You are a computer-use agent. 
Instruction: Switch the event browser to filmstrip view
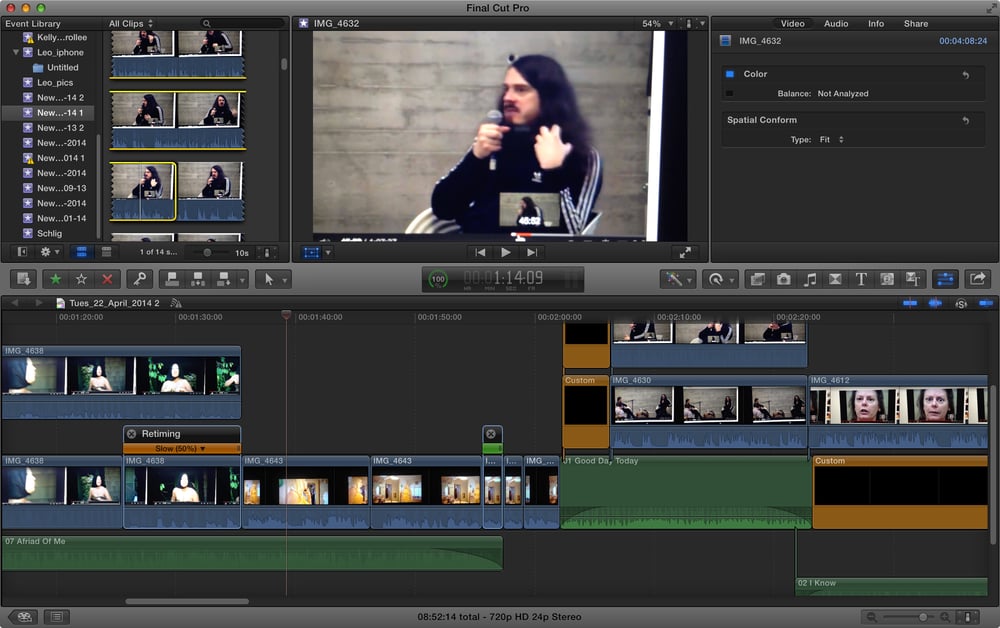pyautogui.click(x=81, y=252)
